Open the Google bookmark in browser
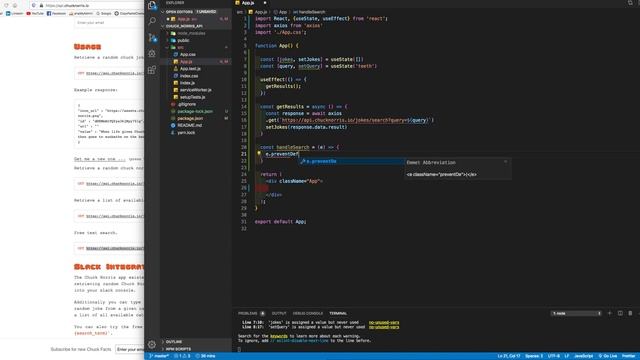This screenshot has width=640, height=360. (x=104, y=13)
